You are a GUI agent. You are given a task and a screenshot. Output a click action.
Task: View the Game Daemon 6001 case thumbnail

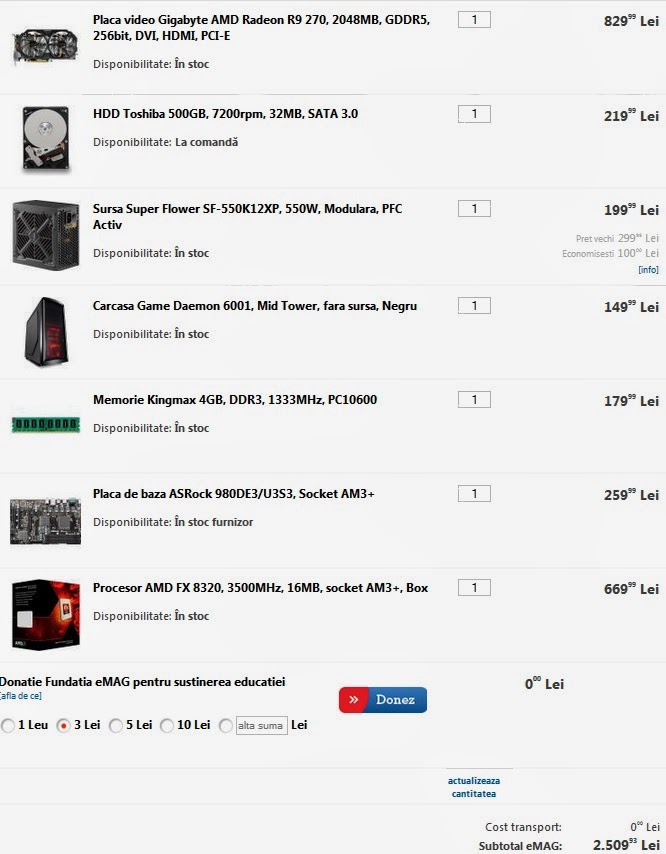[x=46, y=331]
